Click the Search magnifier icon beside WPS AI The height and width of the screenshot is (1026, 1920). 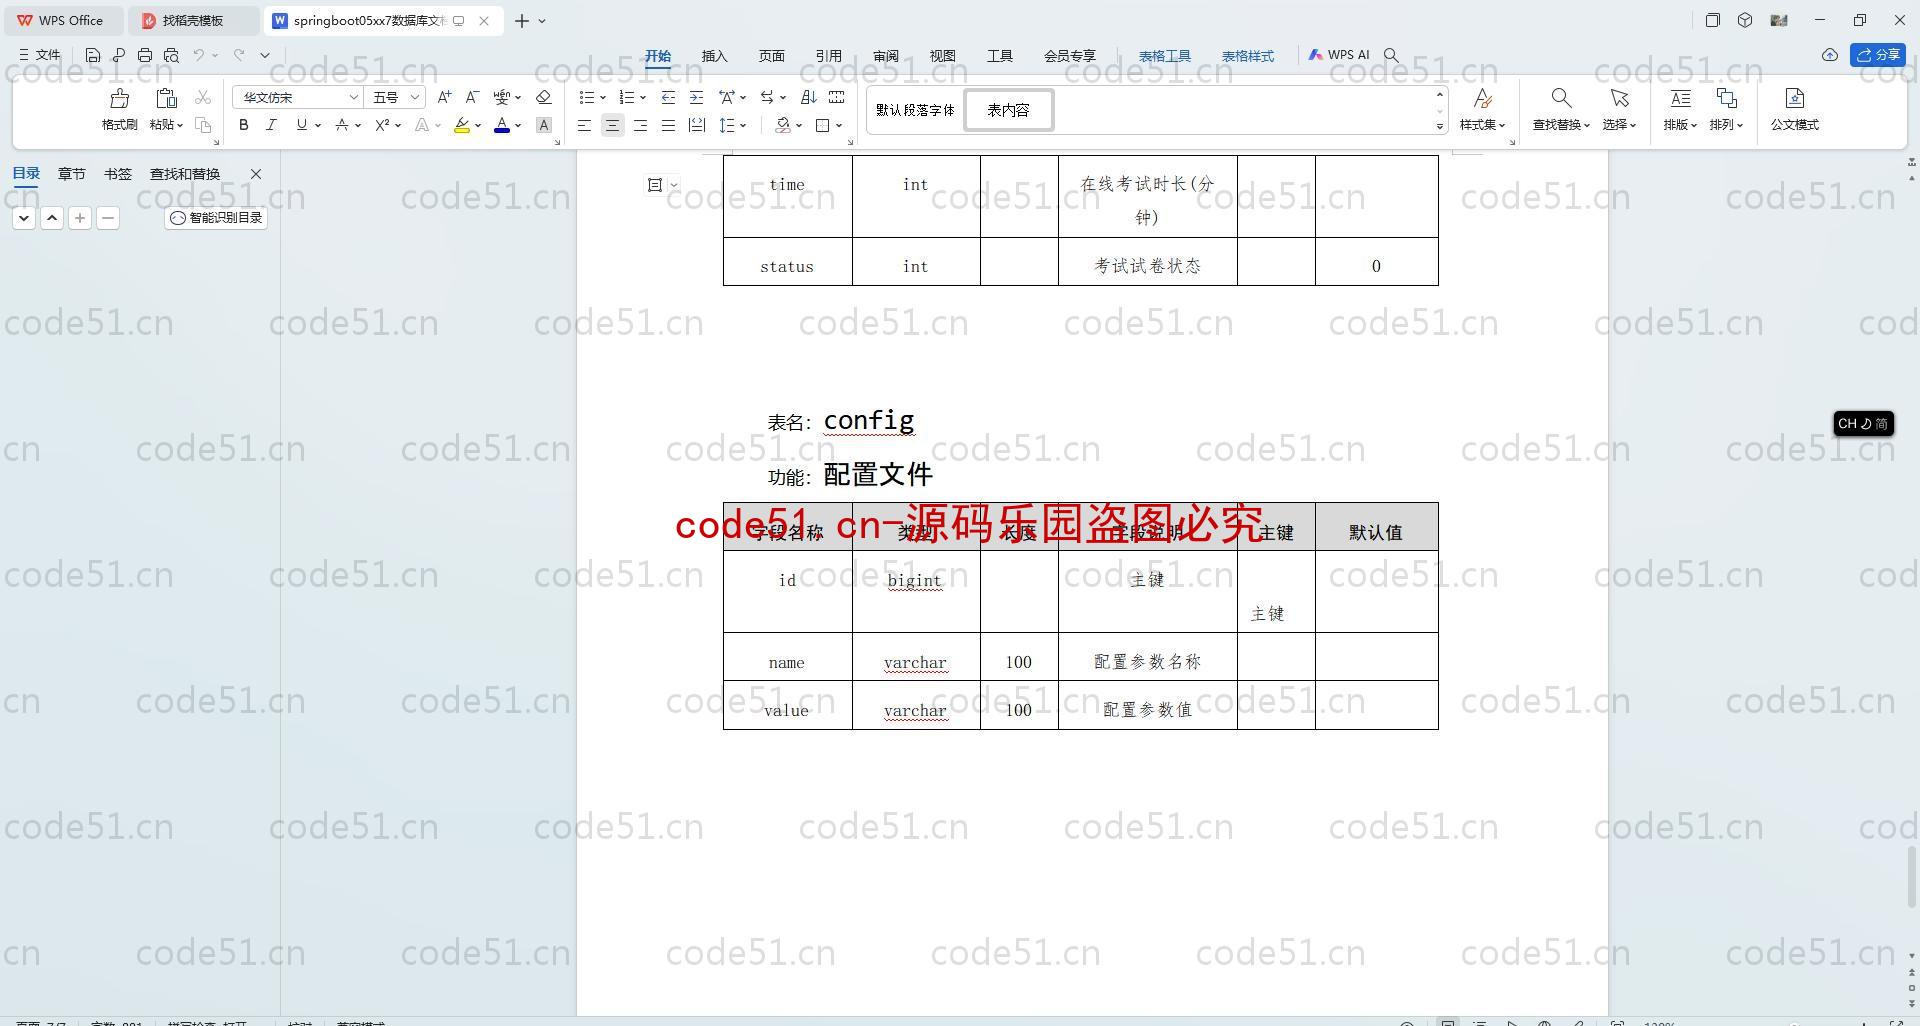click(x=1391, y=55)
